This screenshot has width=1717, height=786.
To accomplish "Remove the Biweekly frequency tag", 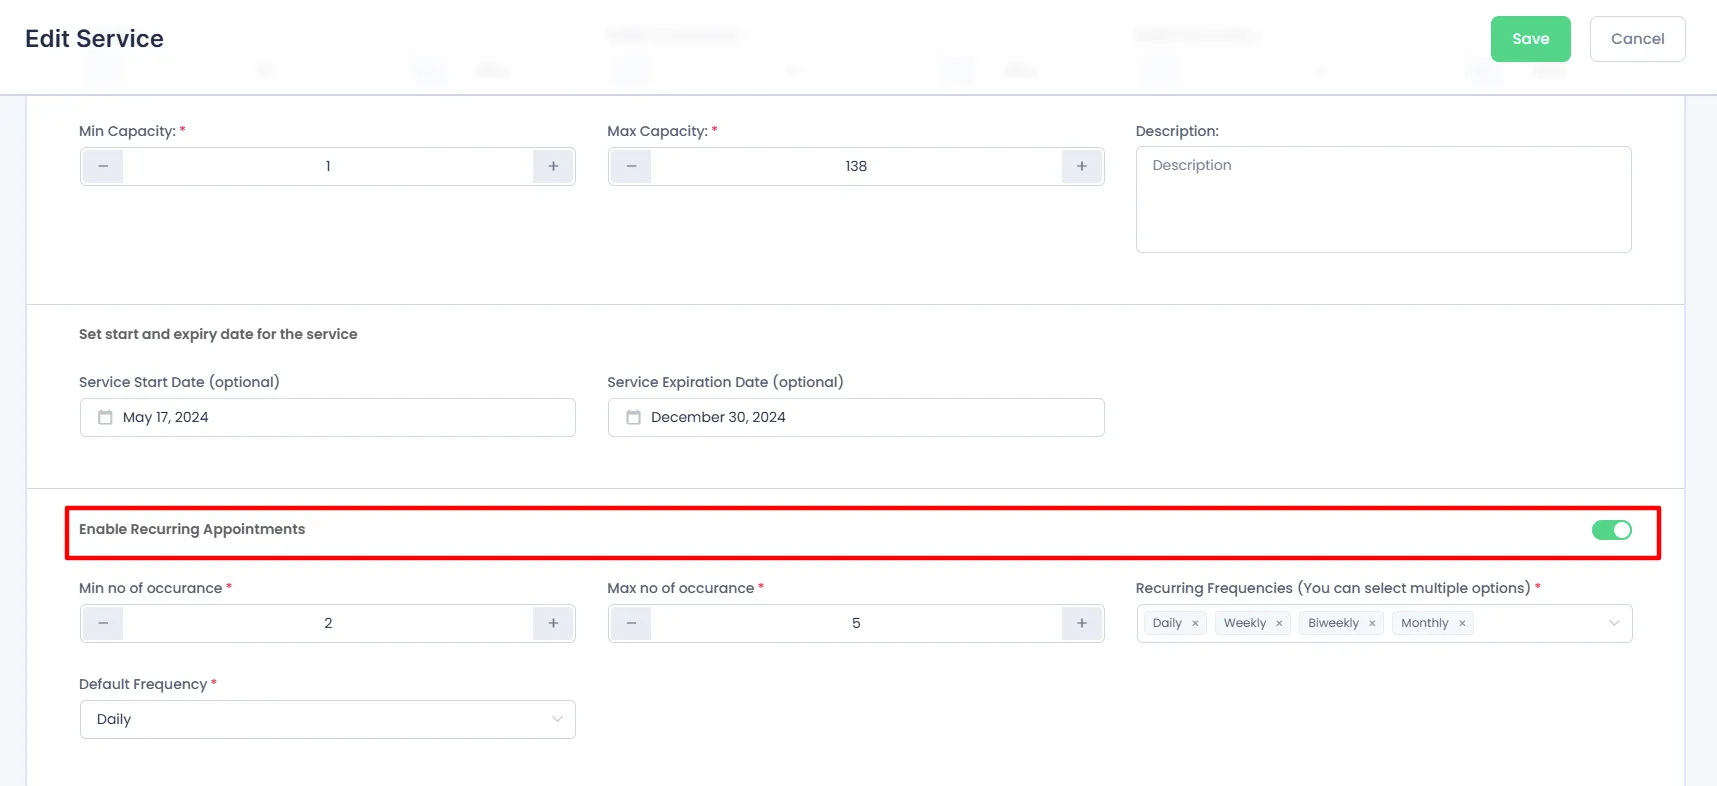I will 1372,623.
